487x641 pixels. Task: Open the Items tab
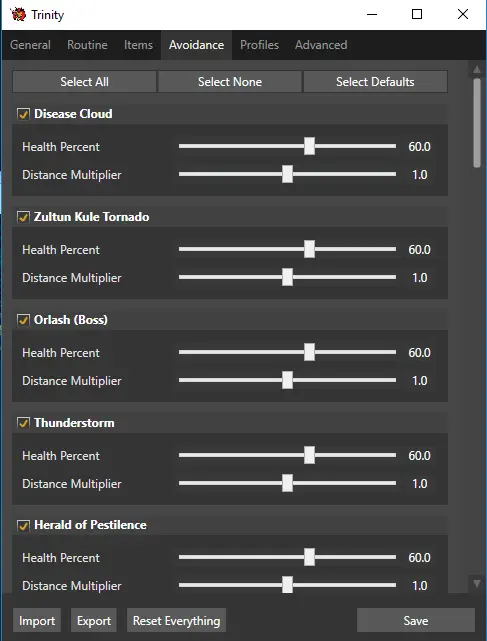tap(138, 45)
